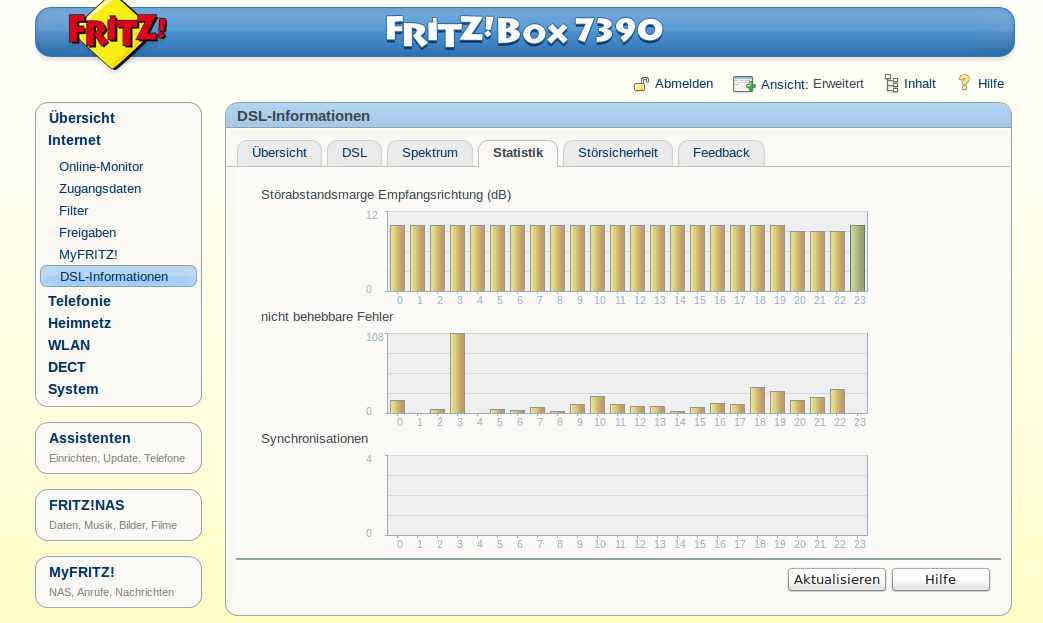Open the Assistenten panel
This screenshot has height=623, width=1043.
(118, 448)
